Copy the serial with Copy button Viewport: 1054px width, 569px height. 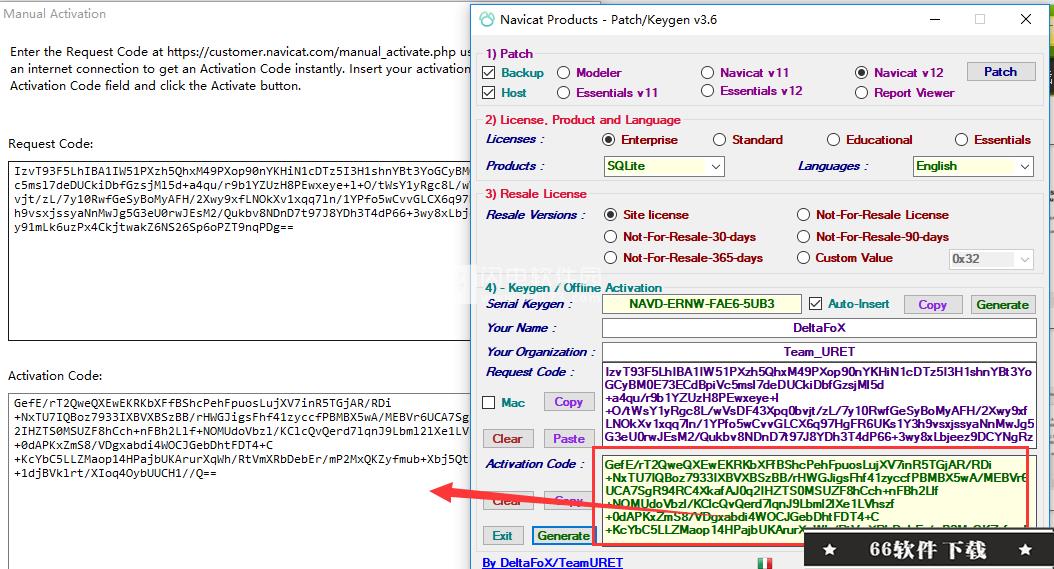[932, 305]
